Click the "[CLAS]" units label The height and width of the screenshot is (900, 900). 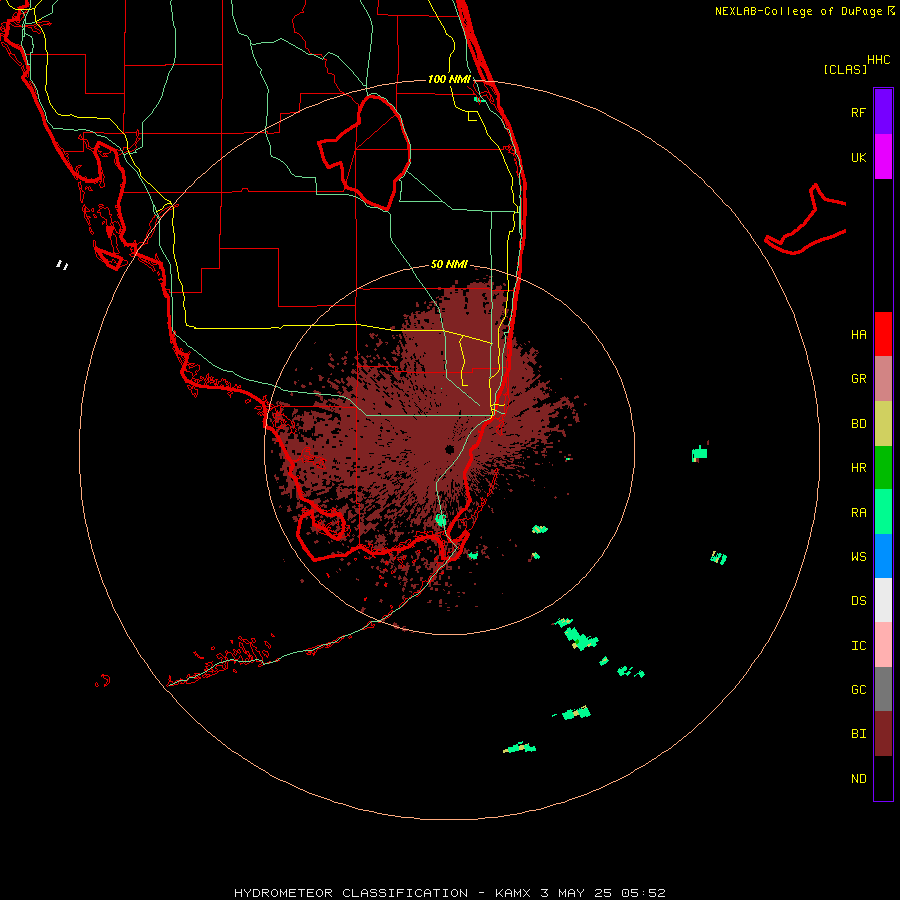point(845,69)
